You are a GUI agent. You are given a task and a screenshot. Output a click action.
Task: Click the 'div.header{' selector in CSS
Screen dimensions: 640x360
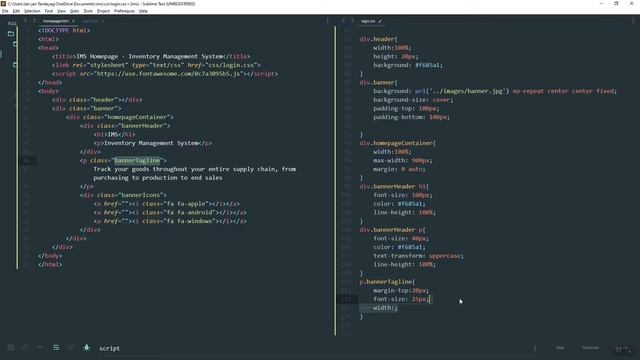[x=378, y=39]
